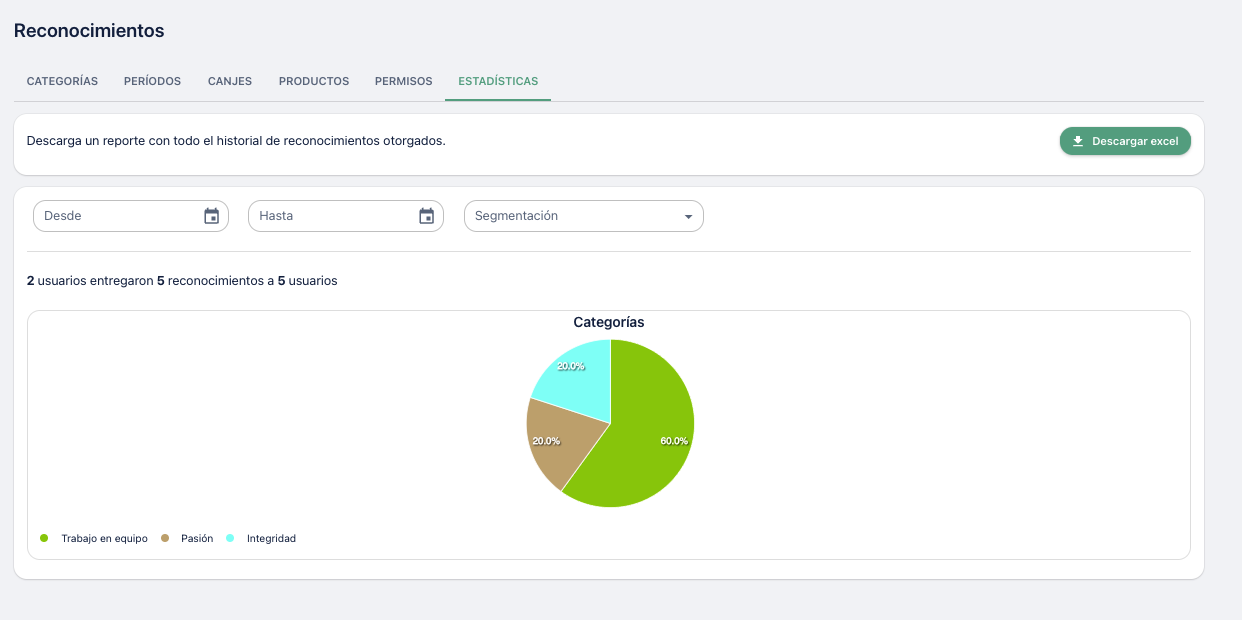
Task: Click the download icon in Descargar excel
Action: coord(1078,141)
